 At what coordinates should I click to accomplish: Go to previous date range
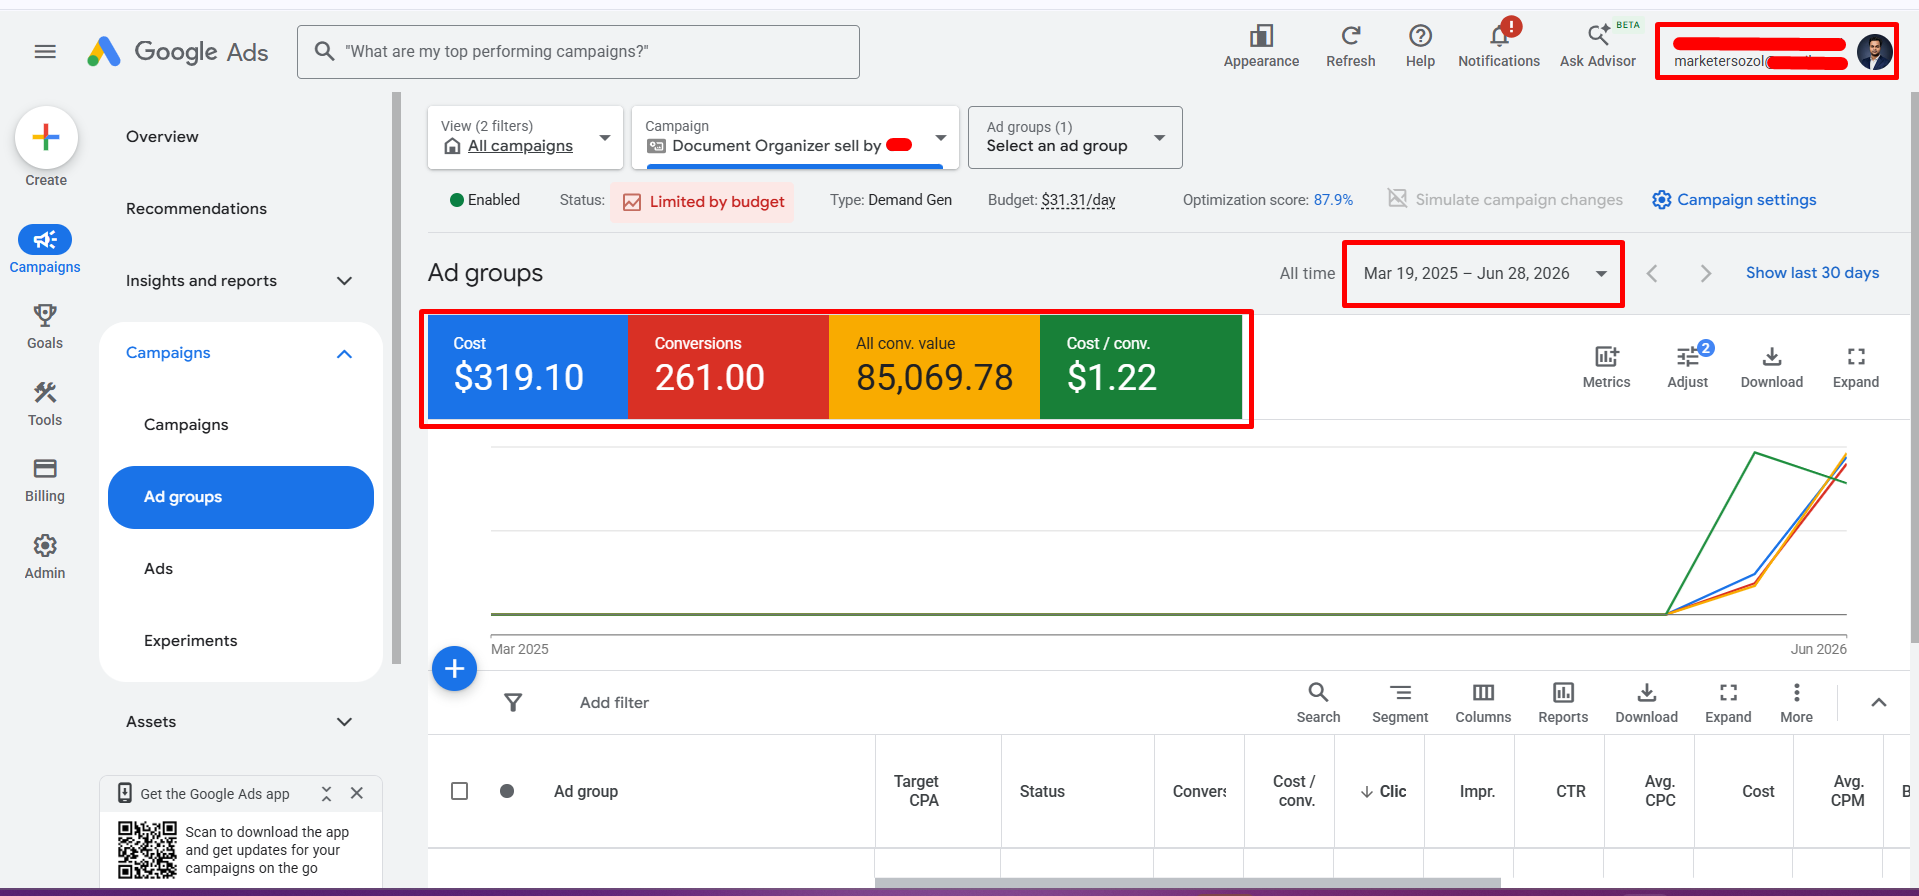[1652, 273]
